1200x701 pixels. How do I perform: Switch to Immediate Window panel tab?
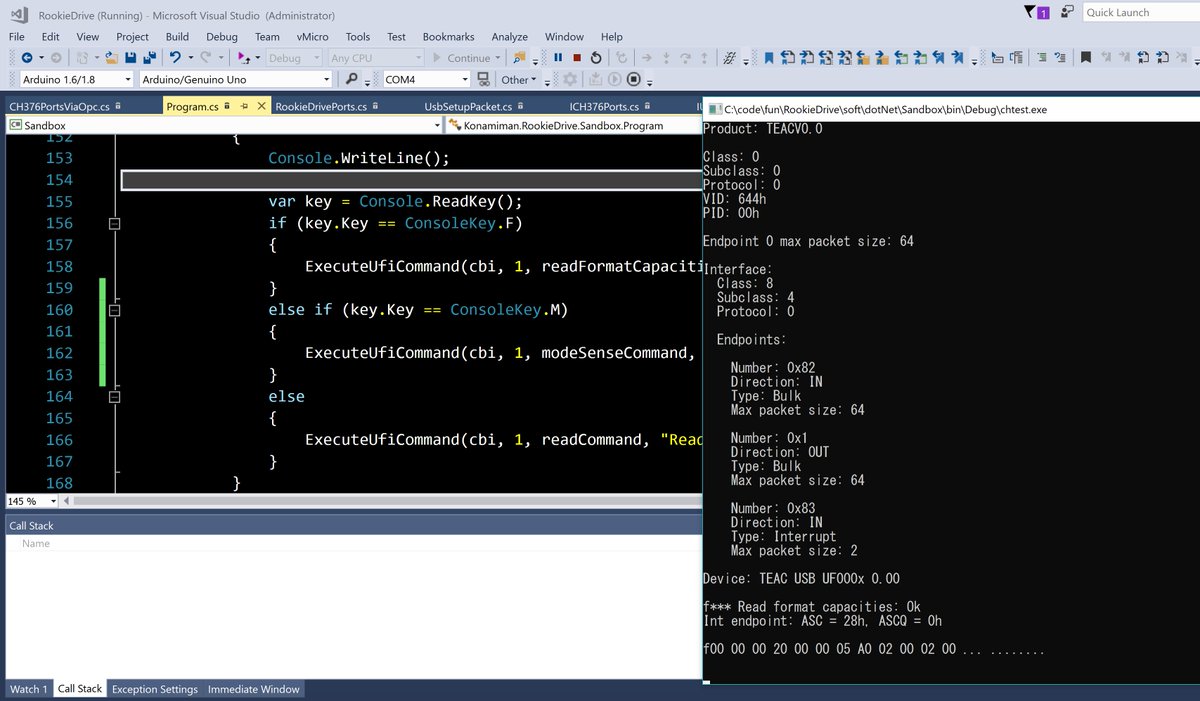(252, 689)
